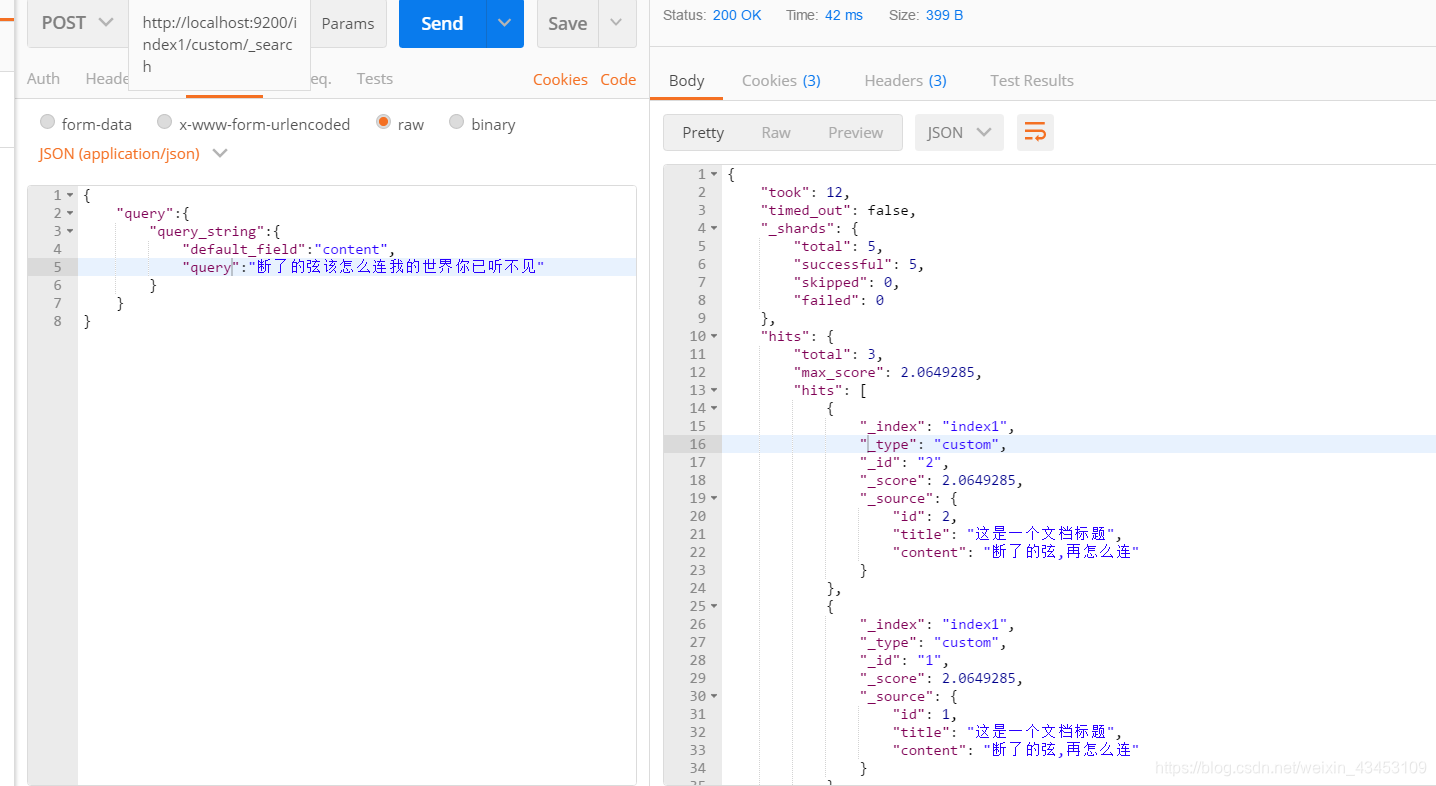1436x786 pixels.
Task: Open the Send button dropdown arrow
Action: (x=505, y=23)
